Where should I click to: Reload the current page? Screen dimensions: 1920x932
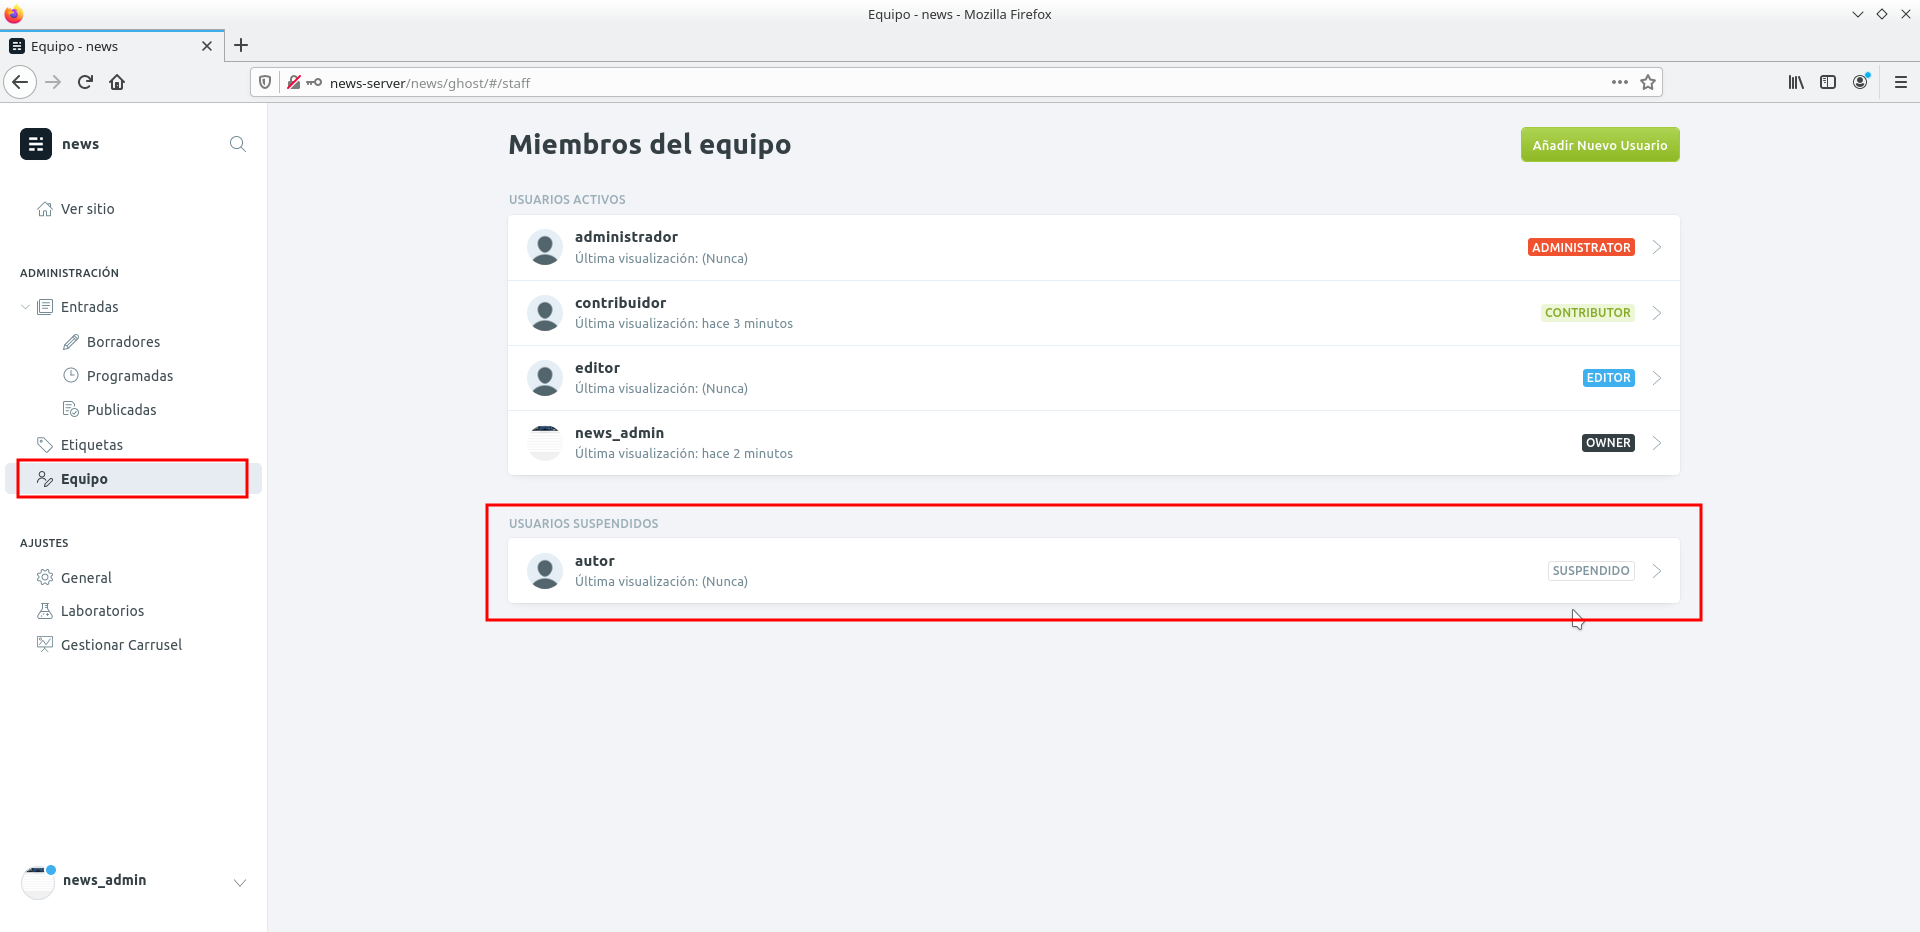click(85, 82)
